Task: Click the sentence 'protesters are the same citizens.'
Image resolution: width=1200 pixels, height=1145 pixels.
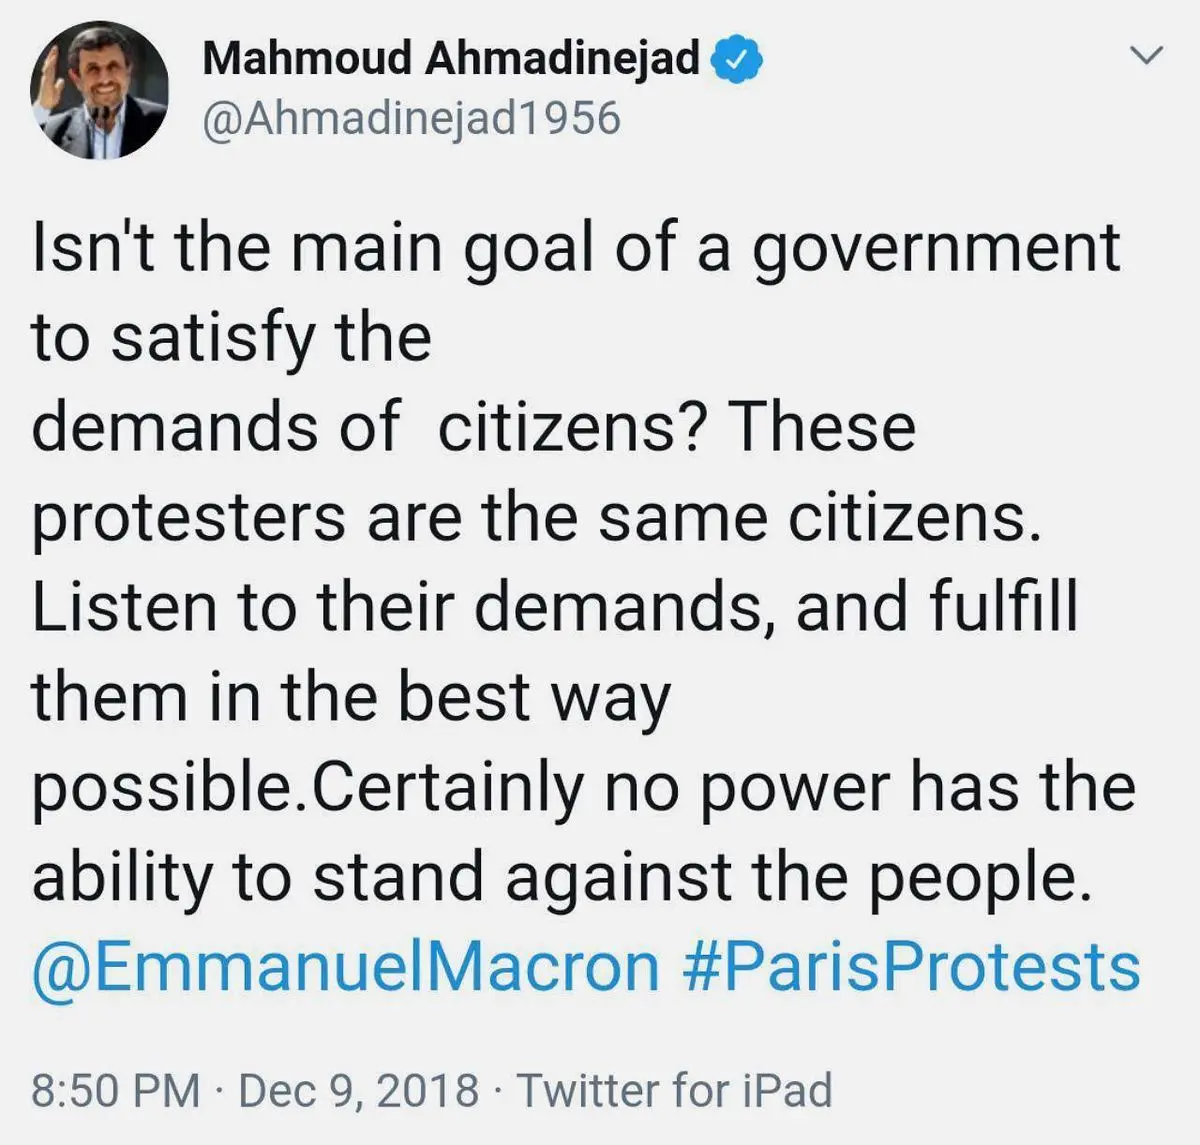Action: point(537,519)
